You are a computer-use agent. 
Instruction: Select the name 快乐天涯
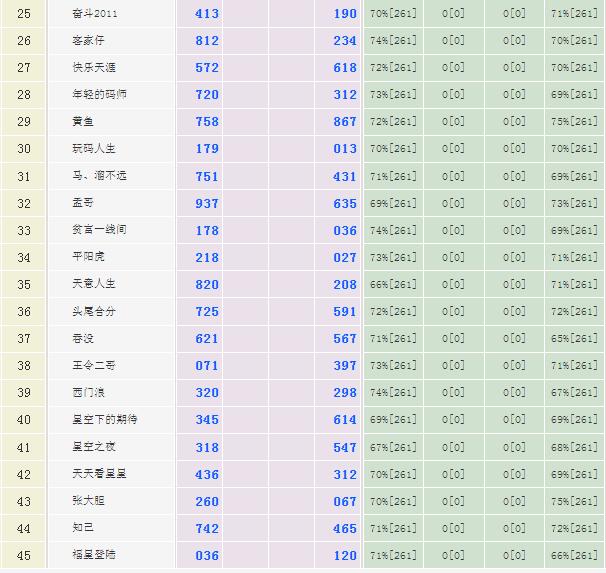click(93, 68)
